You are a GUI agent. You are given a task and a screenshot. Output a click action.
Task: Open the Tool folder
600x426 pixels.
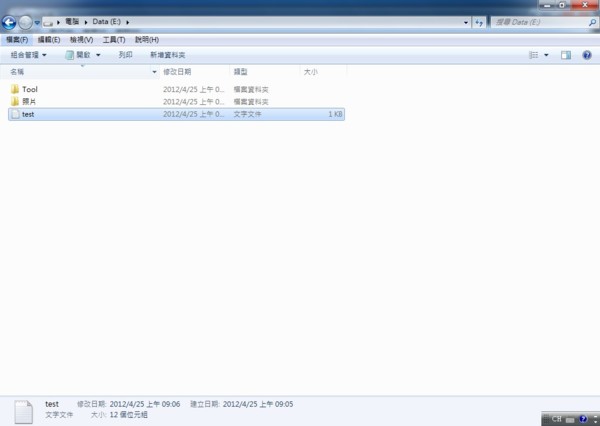29,89
